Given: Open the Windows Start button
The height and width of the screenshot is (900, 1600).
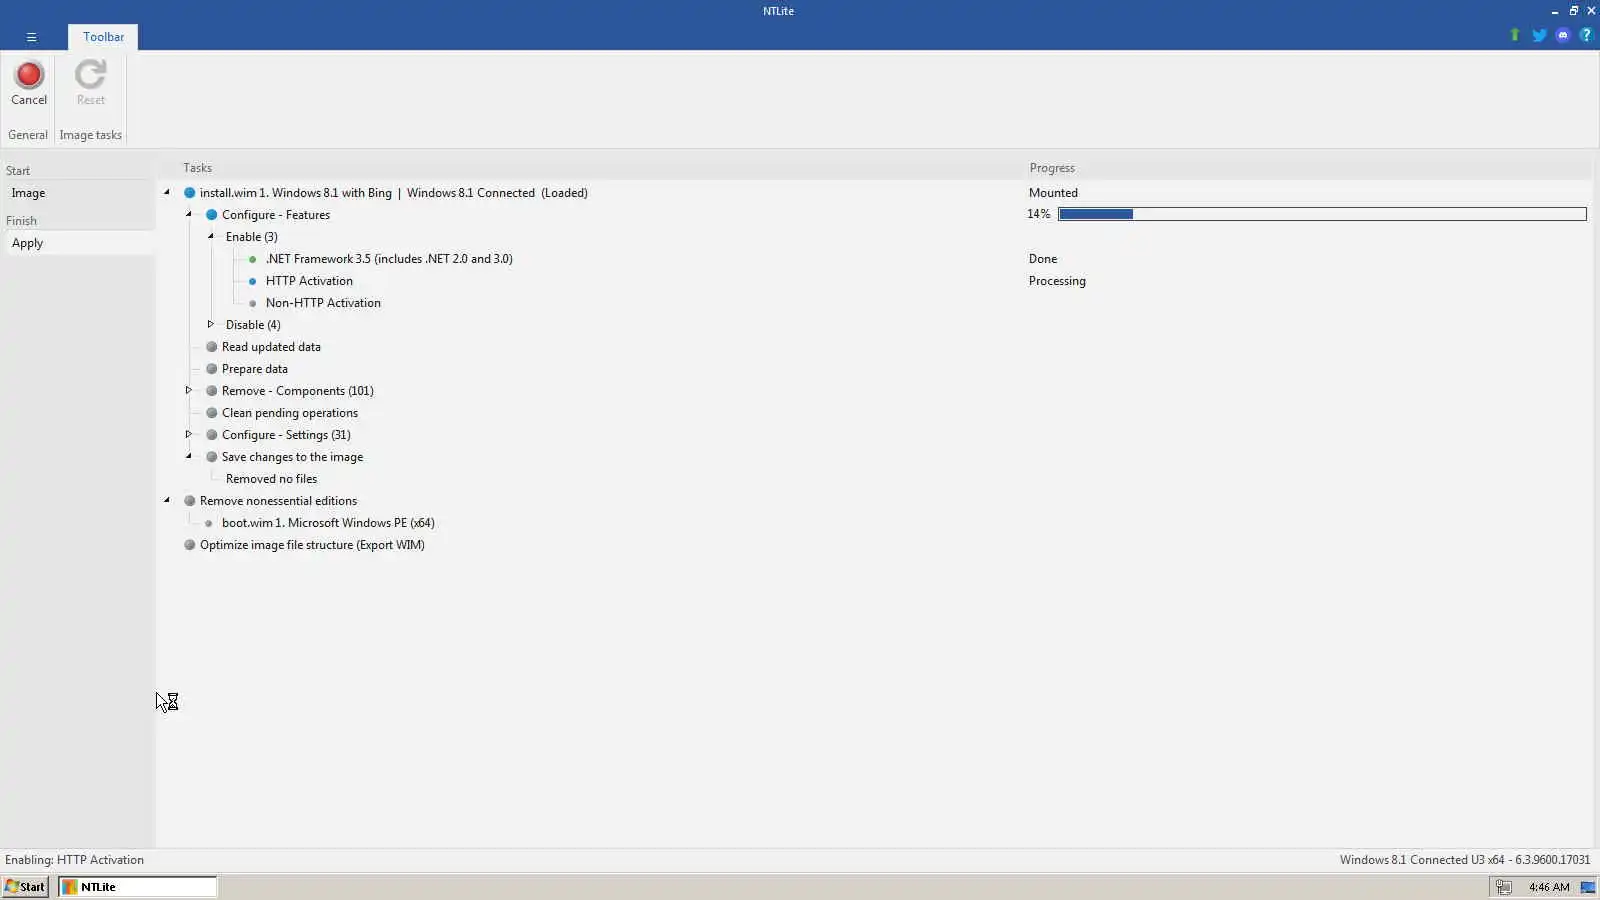Looking at the screenshot, I should pos(25,887).
